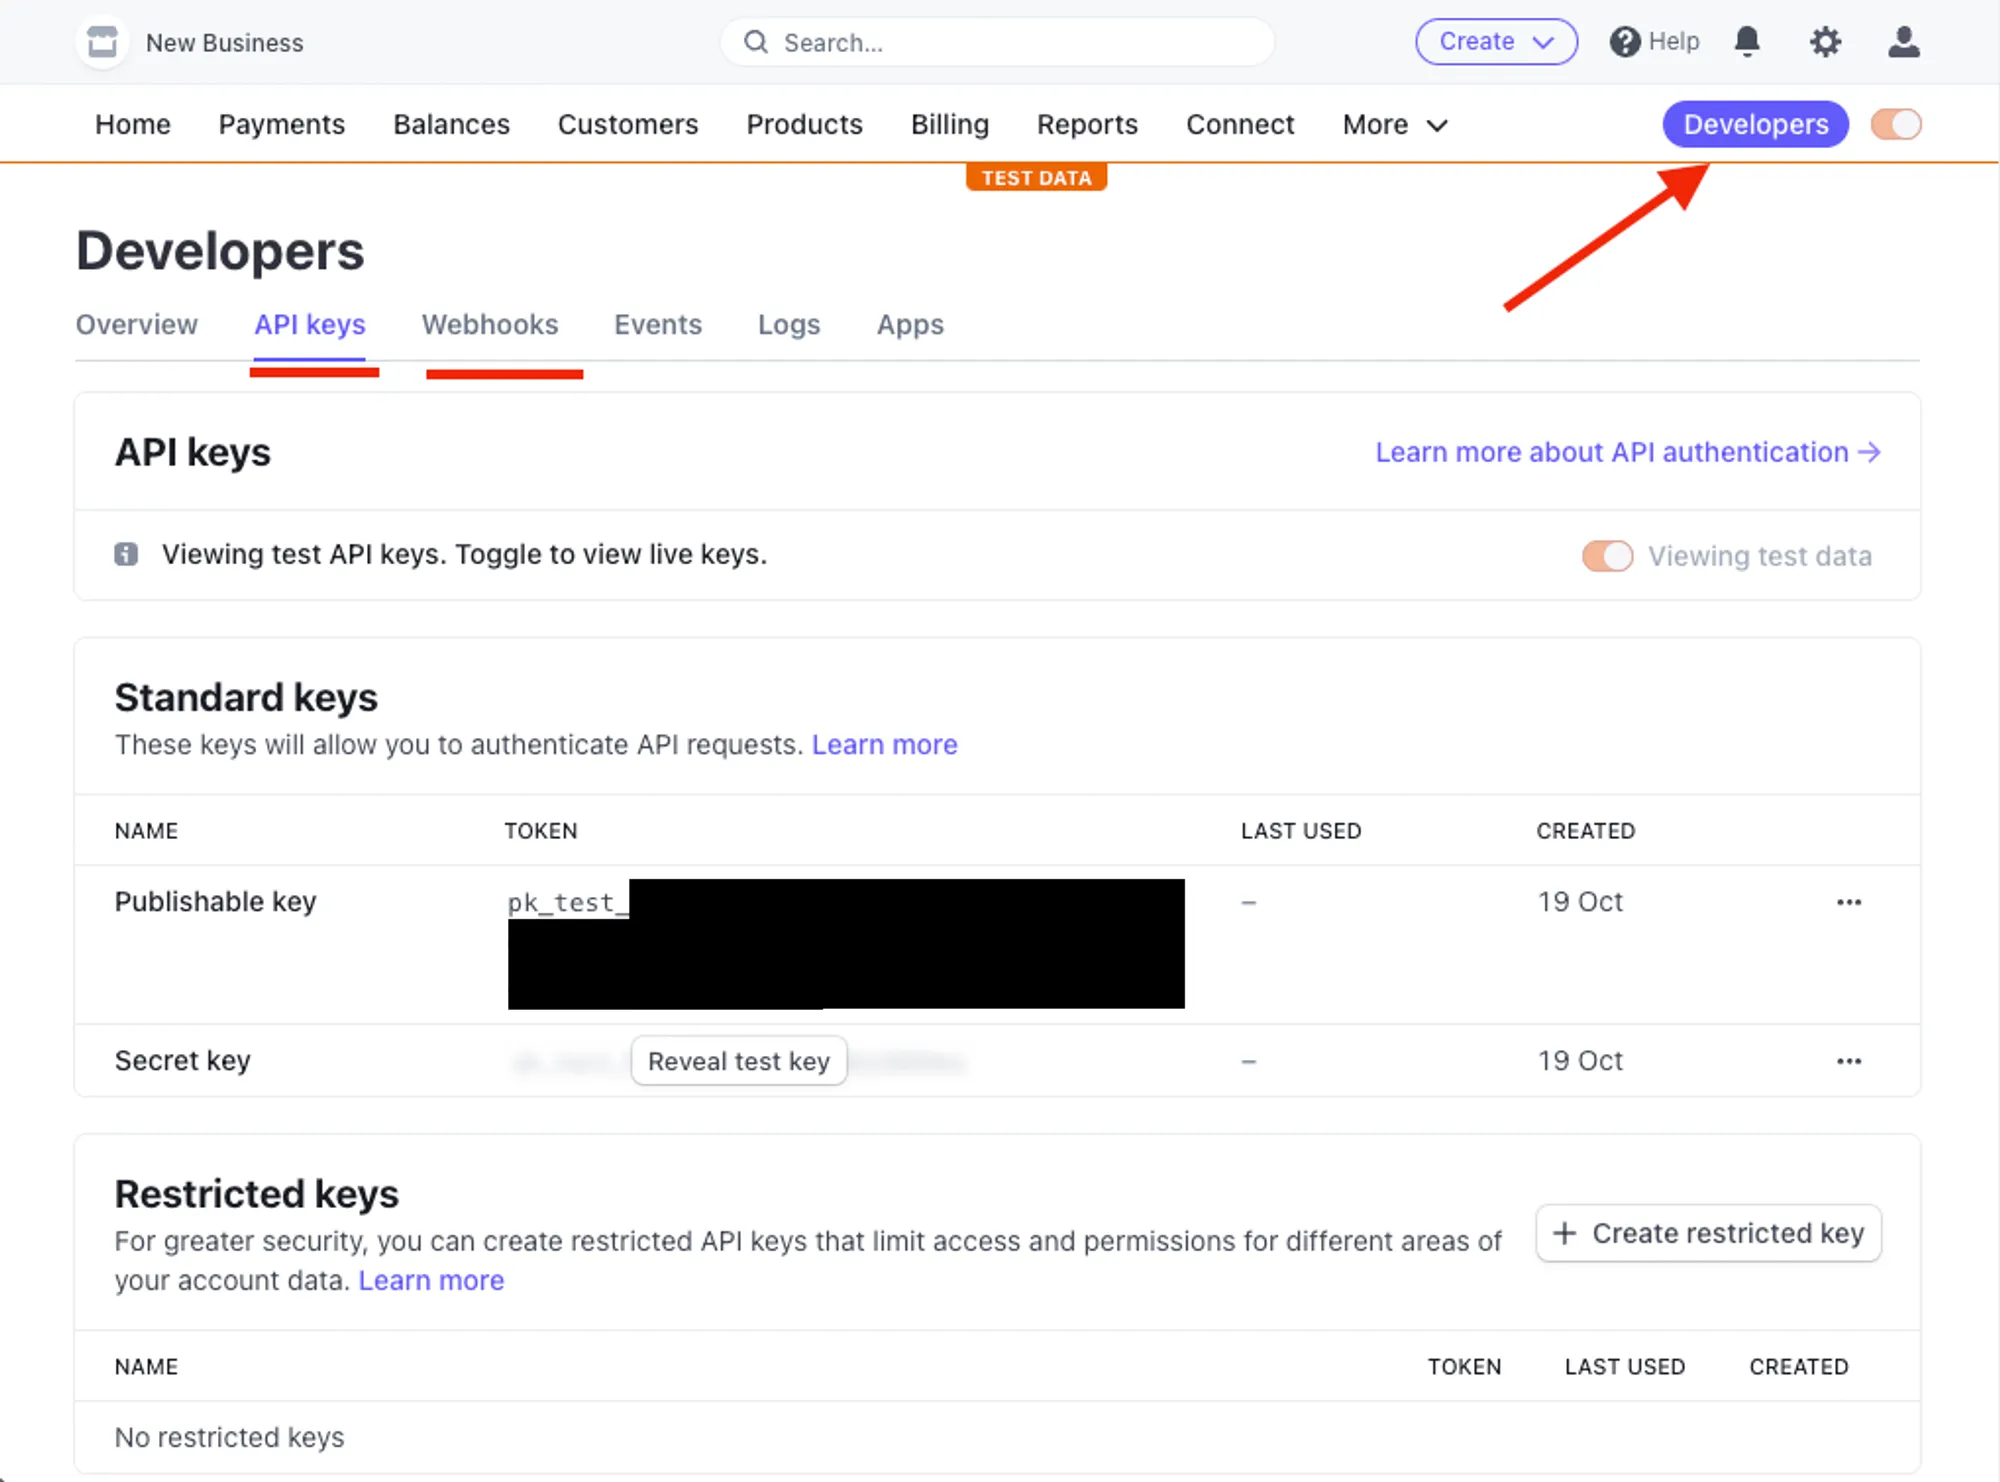Select the Webhooks tab

pos(490,324)
